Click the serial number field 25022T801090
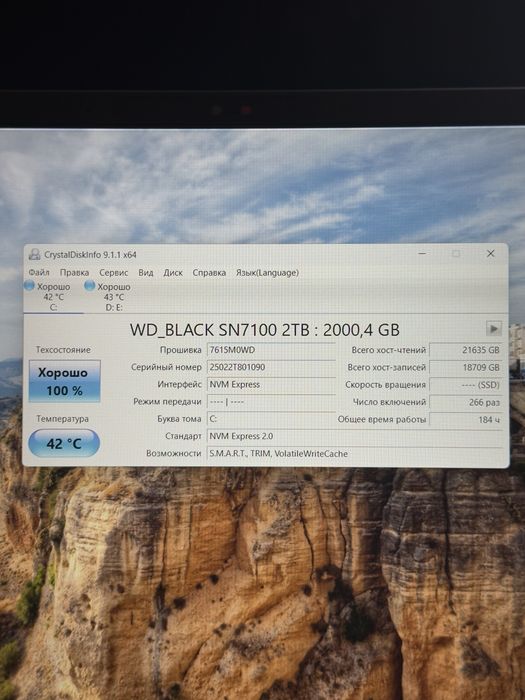This screenshot has height=700, width=525. (x=271, y=367)
